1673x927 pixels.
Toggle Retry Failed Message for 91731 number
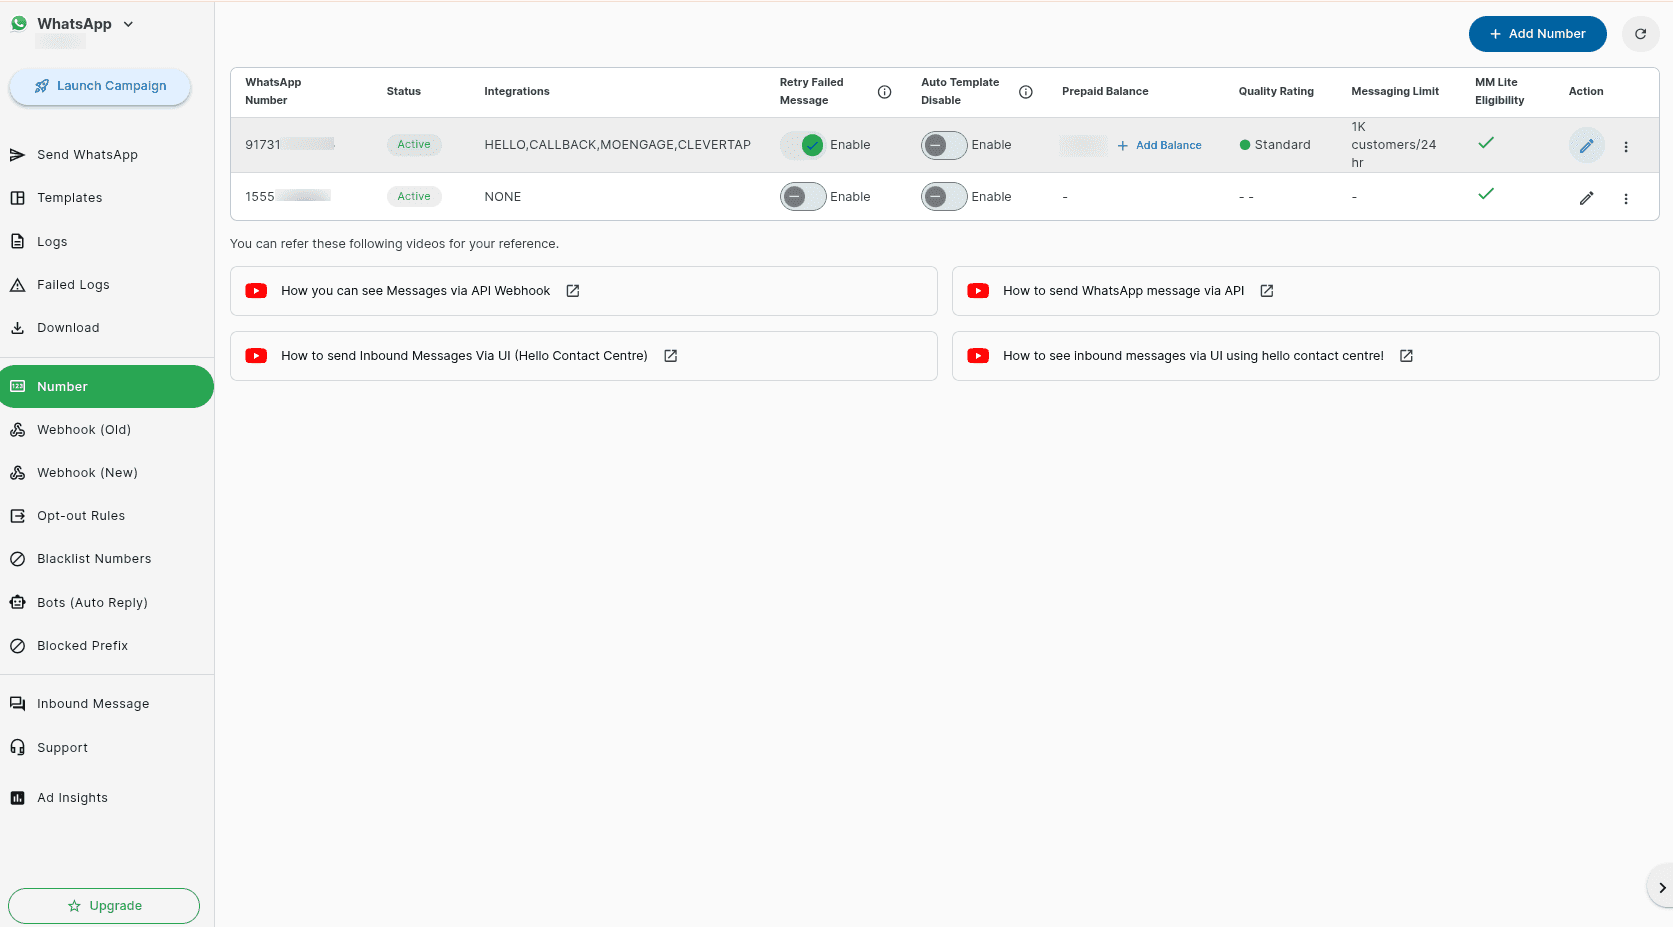click(x=803, y=145)
